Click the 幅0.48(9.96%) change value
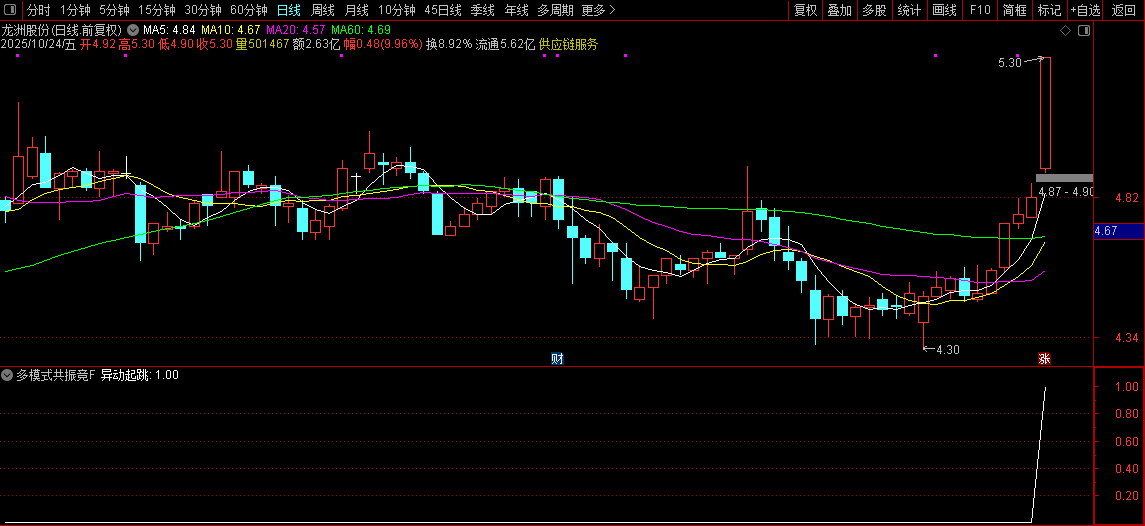 (383, 45)
